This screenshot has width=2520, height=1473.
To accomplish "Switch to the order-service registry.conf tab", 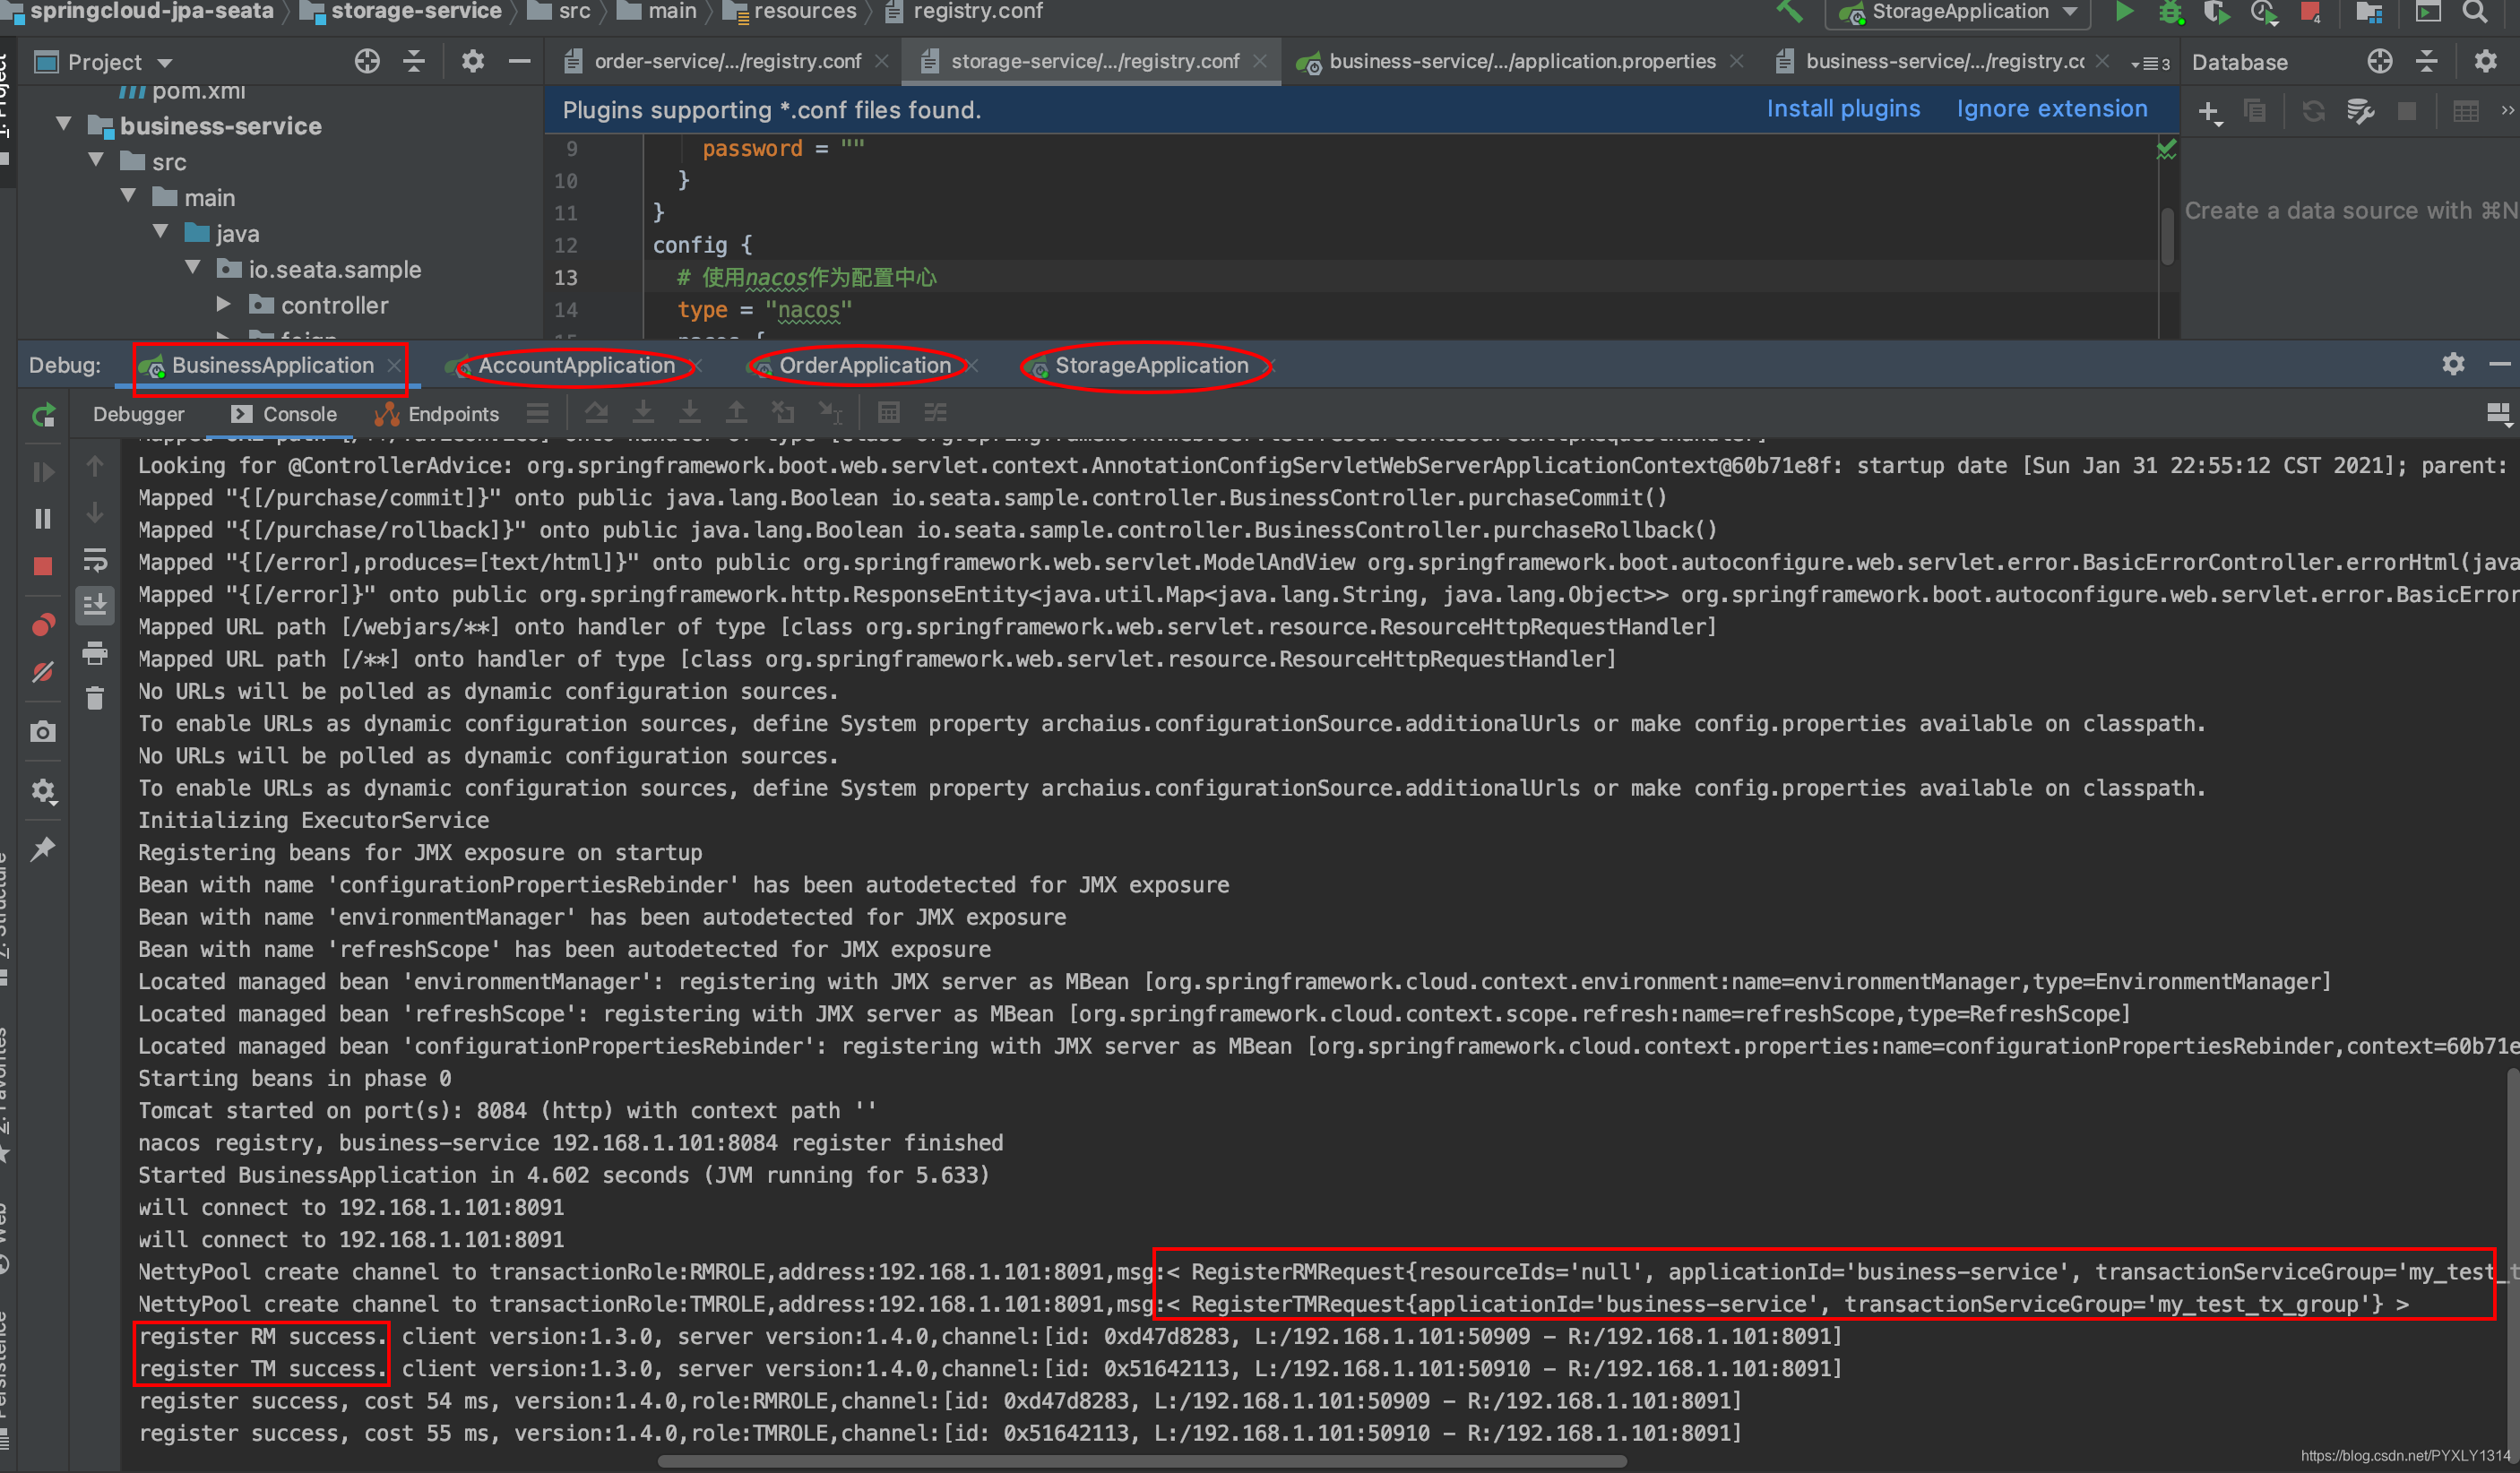I will pos(726,61).
